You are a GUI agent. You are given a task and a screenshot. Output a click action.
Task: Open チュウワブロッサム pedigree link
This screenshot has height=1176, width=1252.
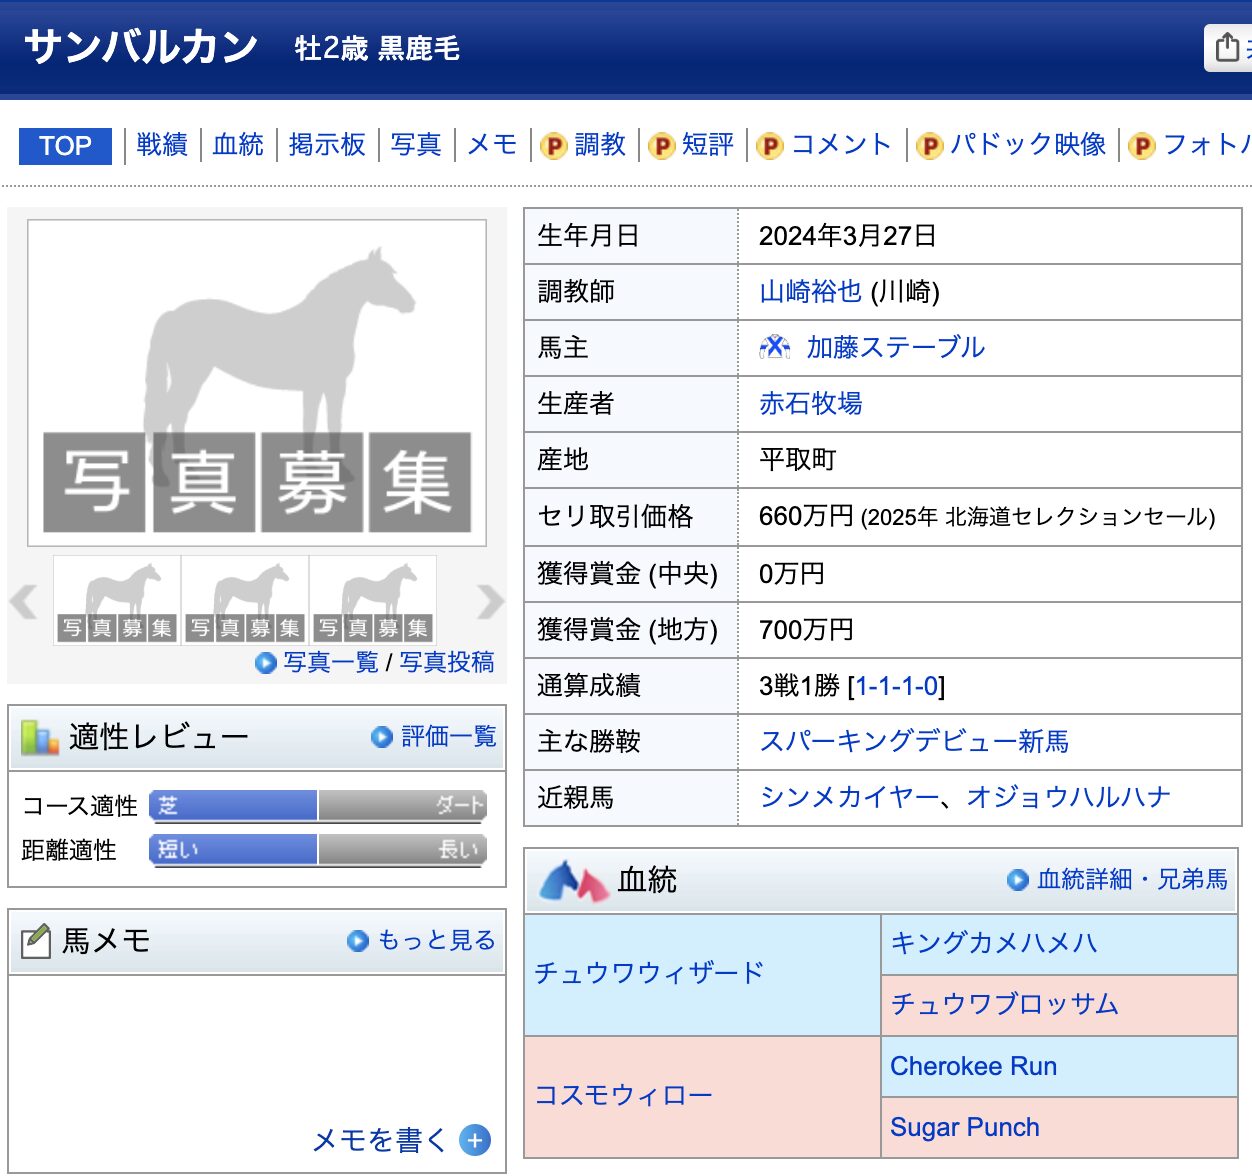point(1005,1004)
